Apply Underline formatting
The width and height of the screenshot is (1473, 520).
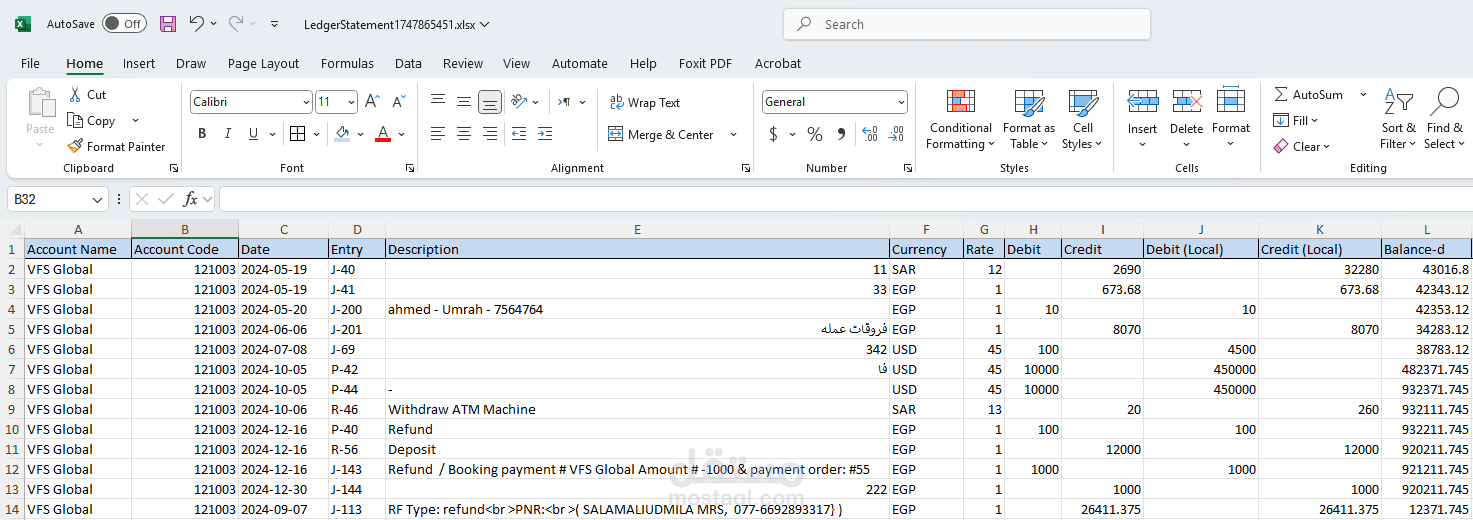pos(253,134)
